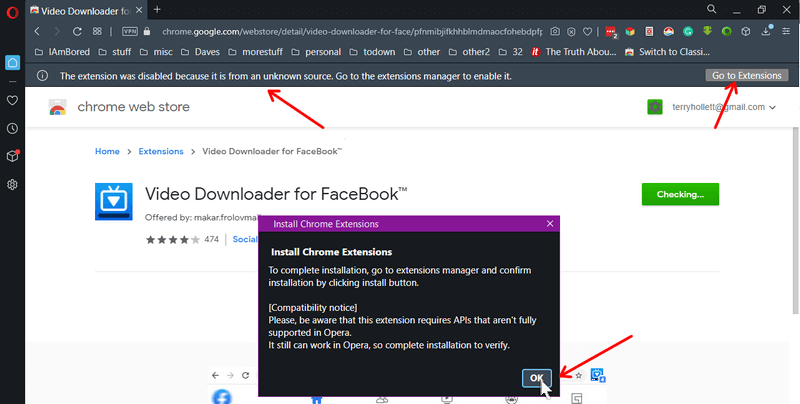The image size is (800, 404).
Task: Click OK in the install dialog
Action: (x=536, y=378)
